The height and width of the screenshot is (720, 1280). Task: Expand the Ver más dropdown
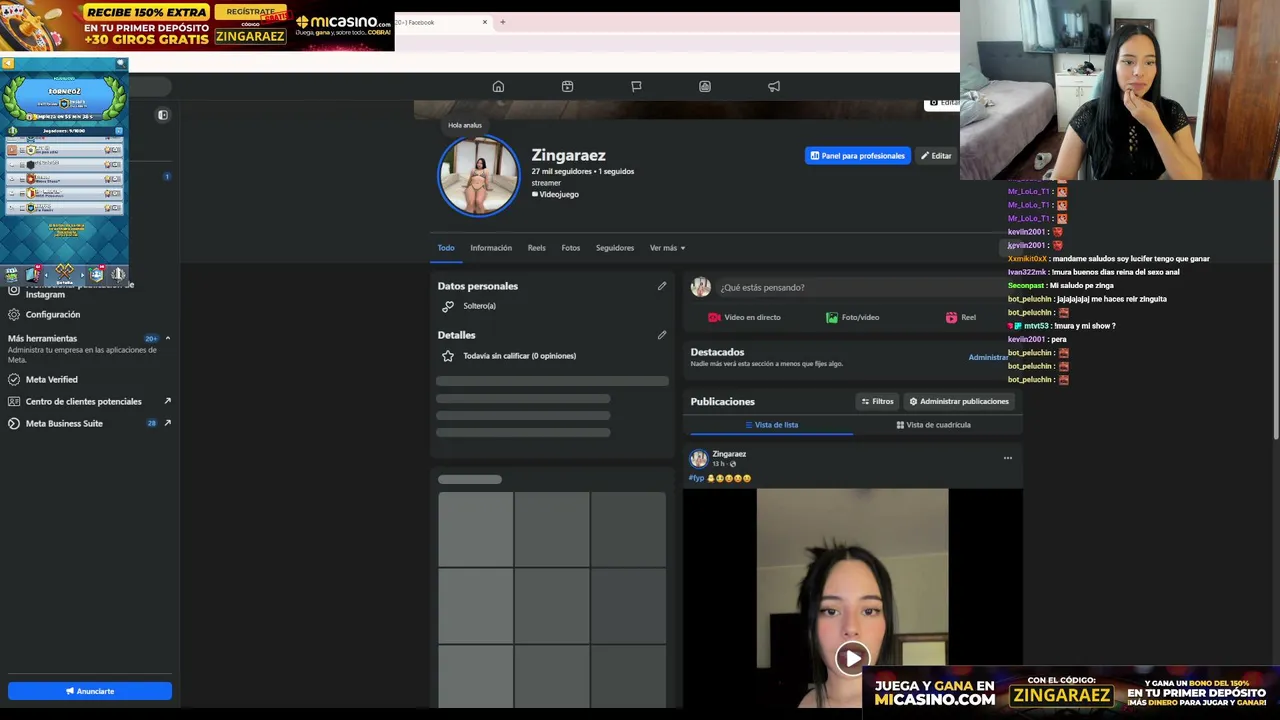click(667, 248)
